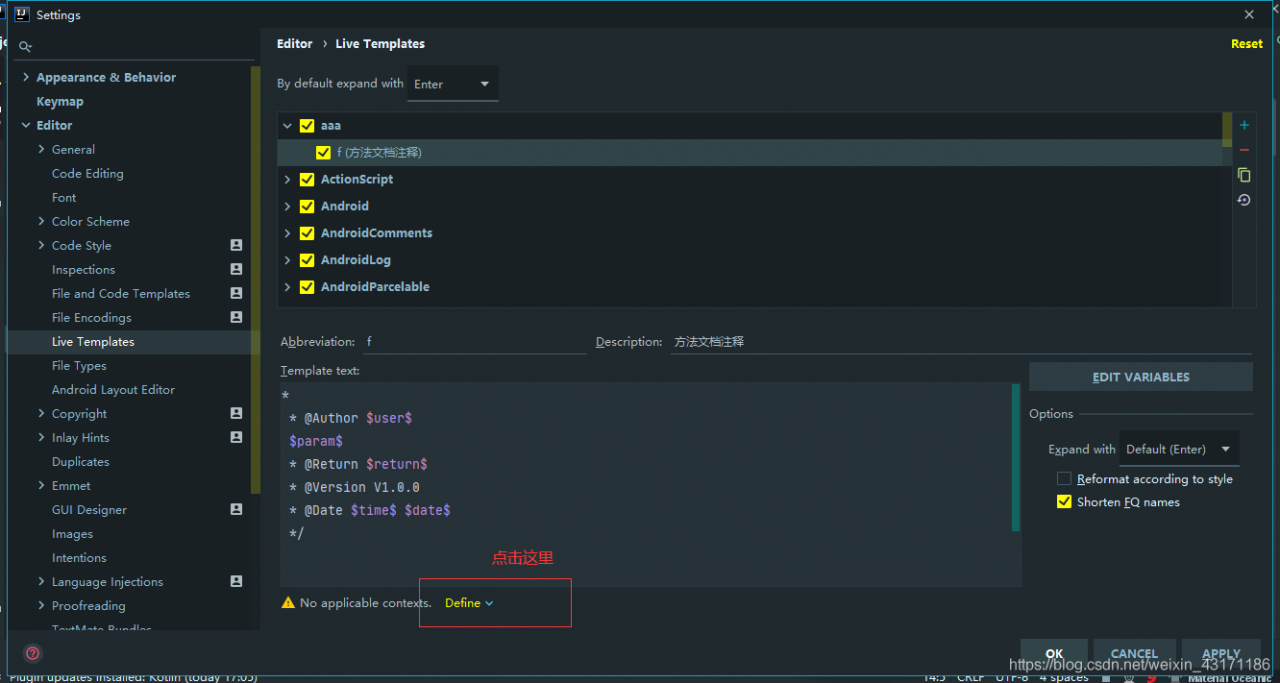Toggle the Android group checkbox
This screenshot has height=683, width=1280.
tap(307, 206)
